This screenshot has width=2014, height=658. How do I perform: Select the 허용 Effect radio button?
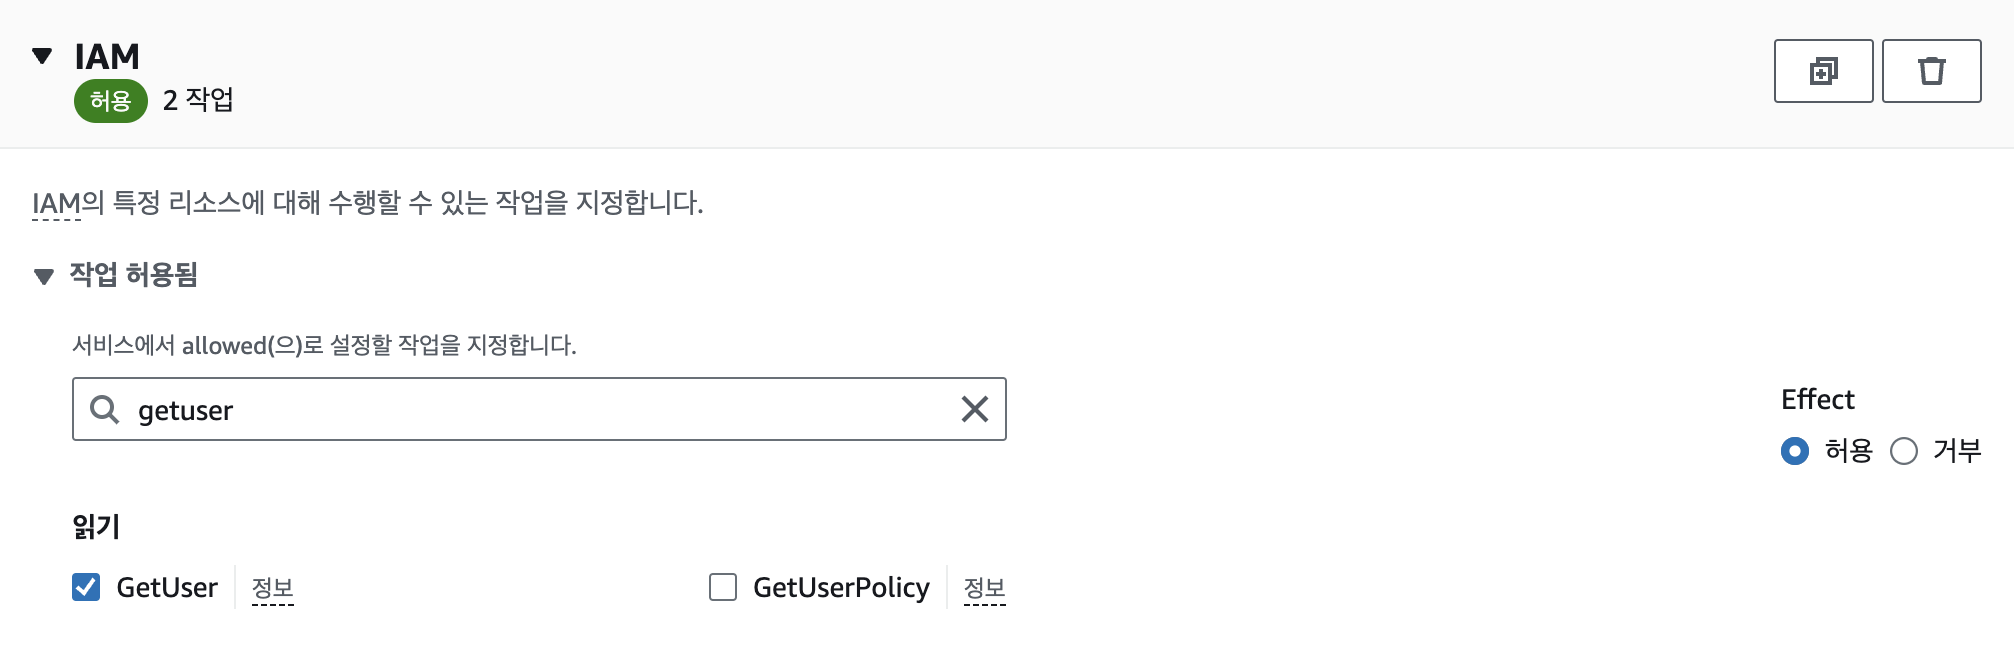point(1795,451)
